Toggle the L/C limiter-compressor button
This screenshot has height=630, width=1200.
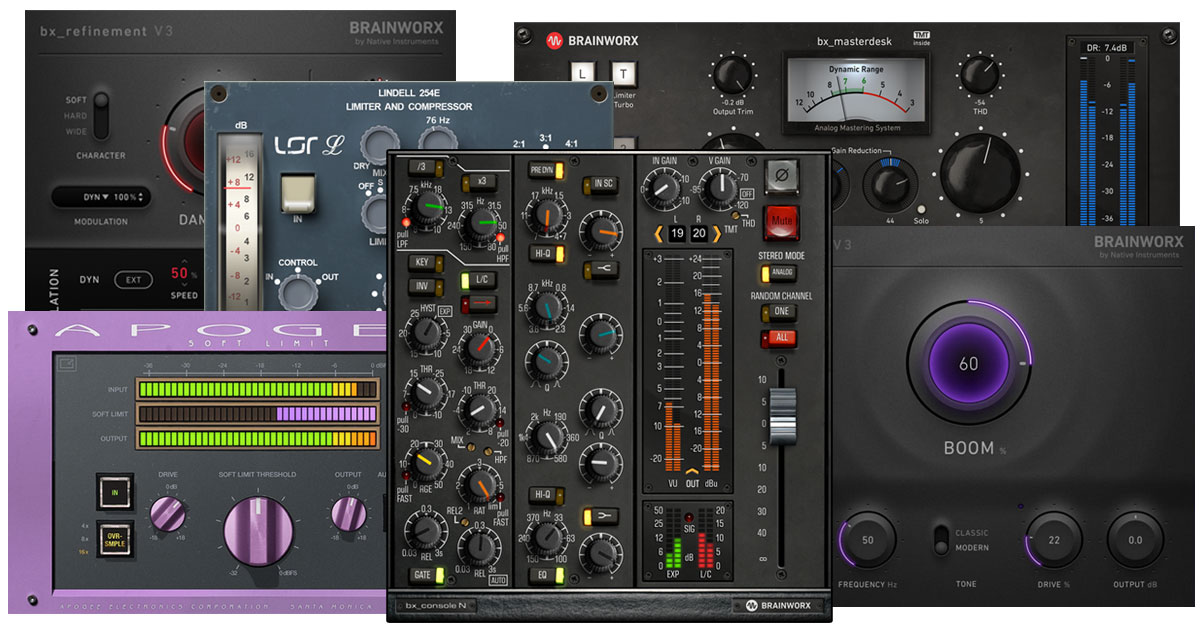[x=478, y=281]
